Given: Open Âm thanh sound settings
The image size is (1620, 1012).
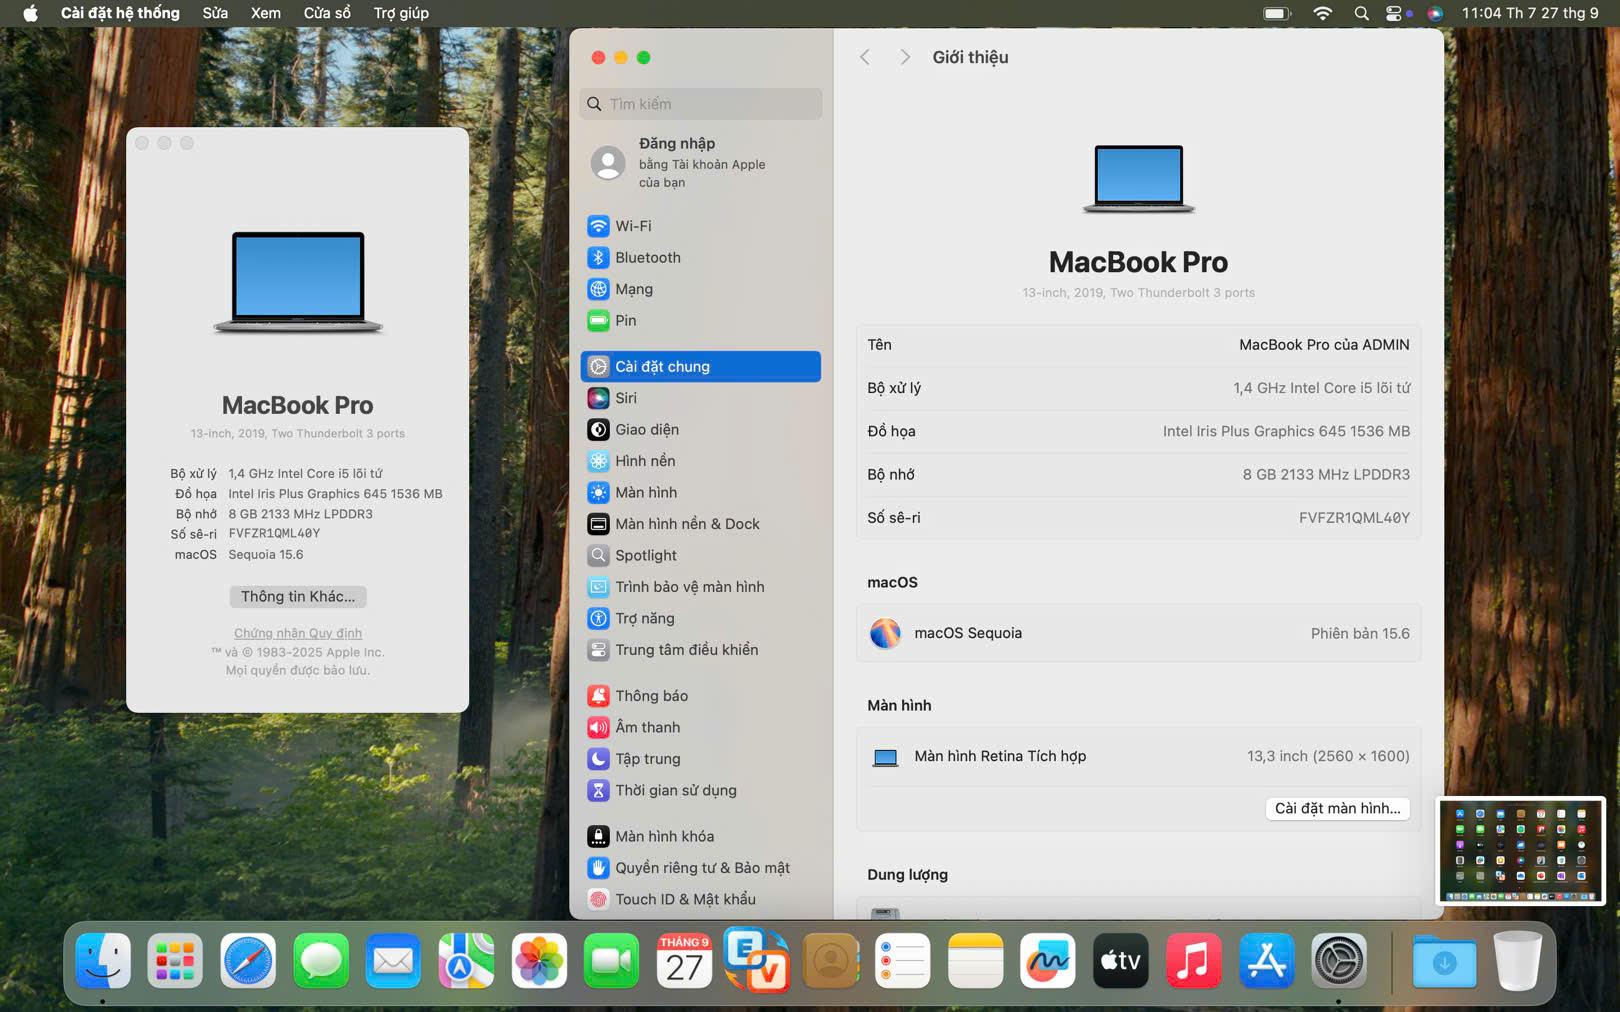Looking at the screenshot, I should coord(647,727).
